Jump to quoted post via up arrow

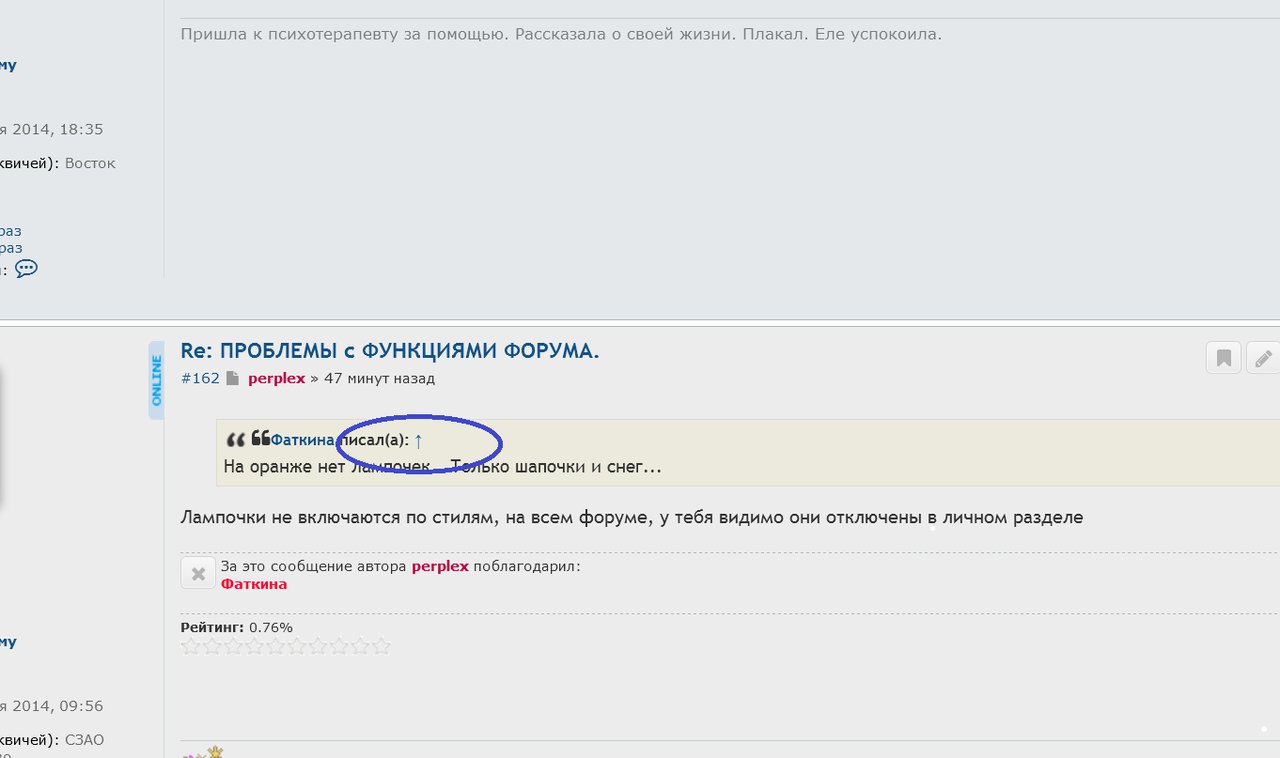click(x=419, y=440)
